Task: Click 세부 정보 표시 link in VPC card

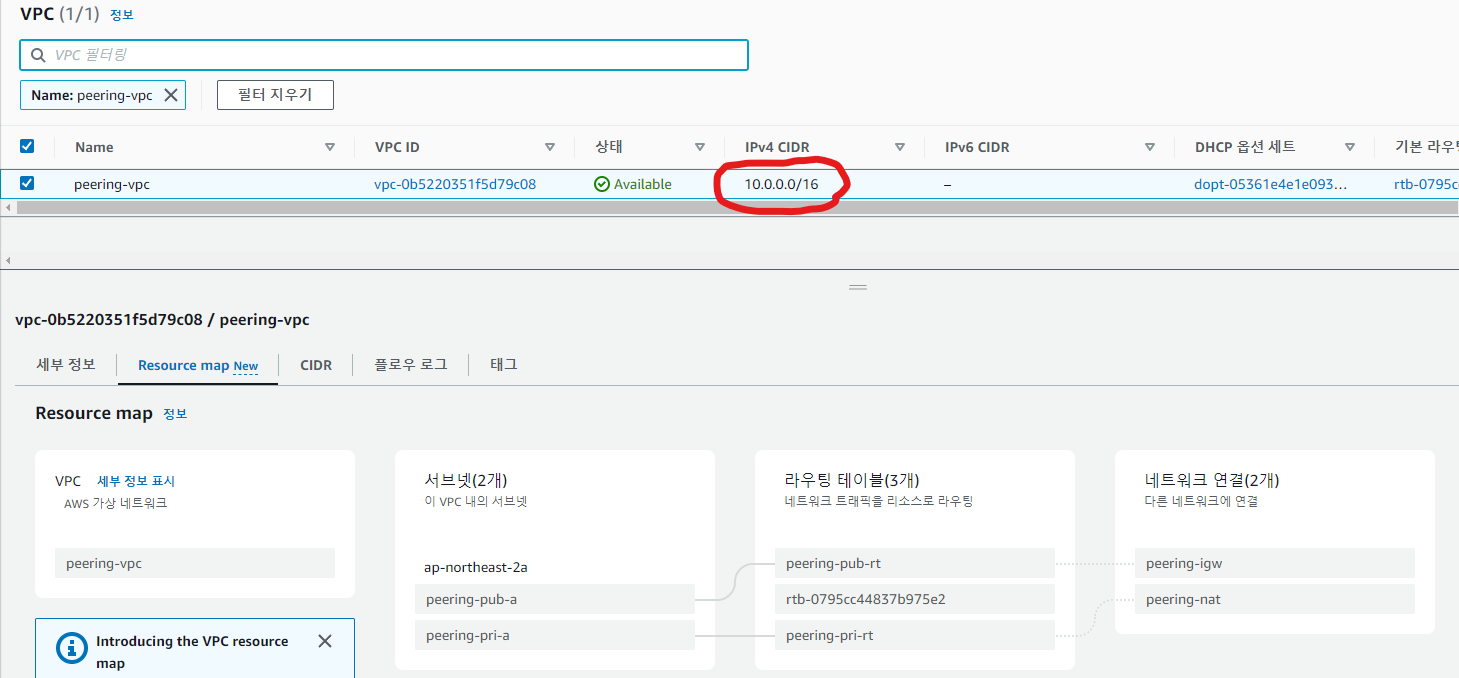Action: (x=136, y=481)
